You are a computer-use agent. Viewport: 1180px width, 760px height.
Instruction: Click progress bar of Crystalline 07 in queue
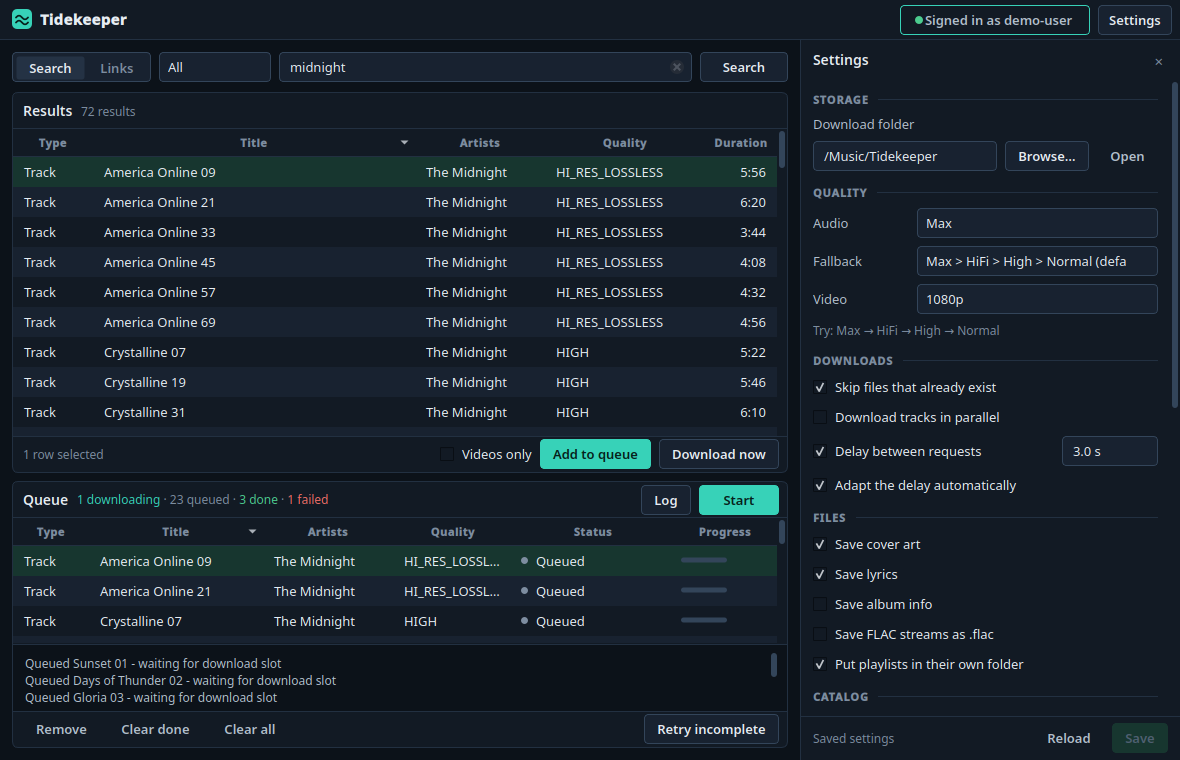[704, 620]
